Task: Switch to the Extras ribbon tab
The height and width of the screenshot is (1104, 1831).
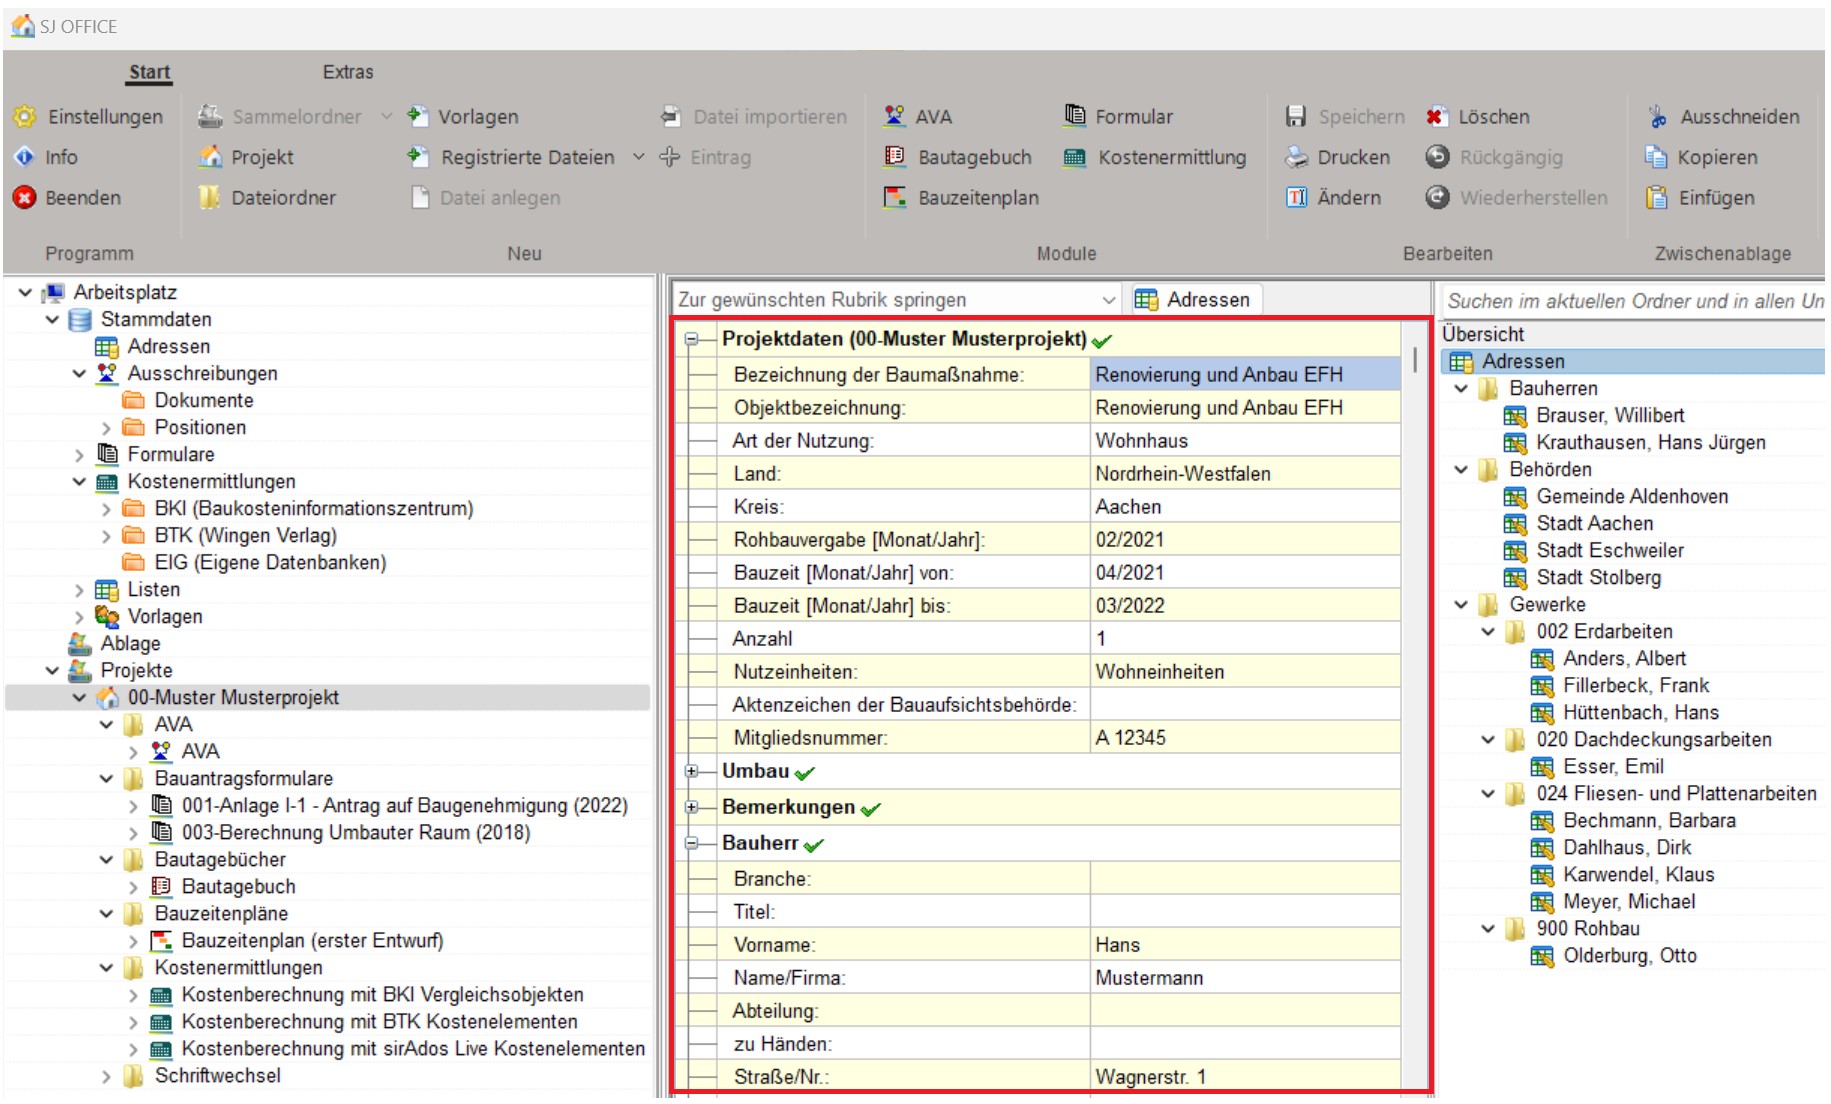Action: pyautogui.click(x=347, y=72)
